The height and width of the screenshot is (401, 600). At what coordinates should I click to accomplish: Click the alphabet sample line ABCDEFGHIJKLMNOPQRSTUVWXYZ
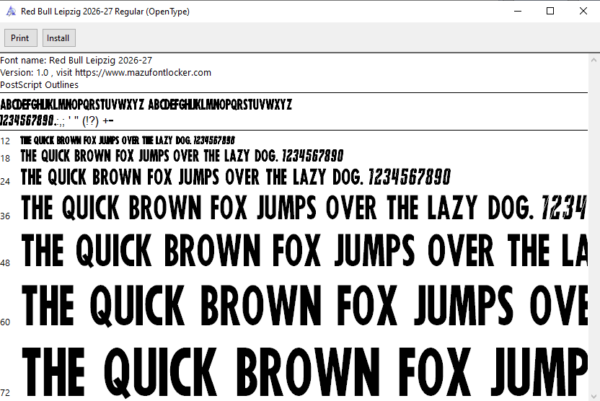pyautogui.click(x=146, y=104)
